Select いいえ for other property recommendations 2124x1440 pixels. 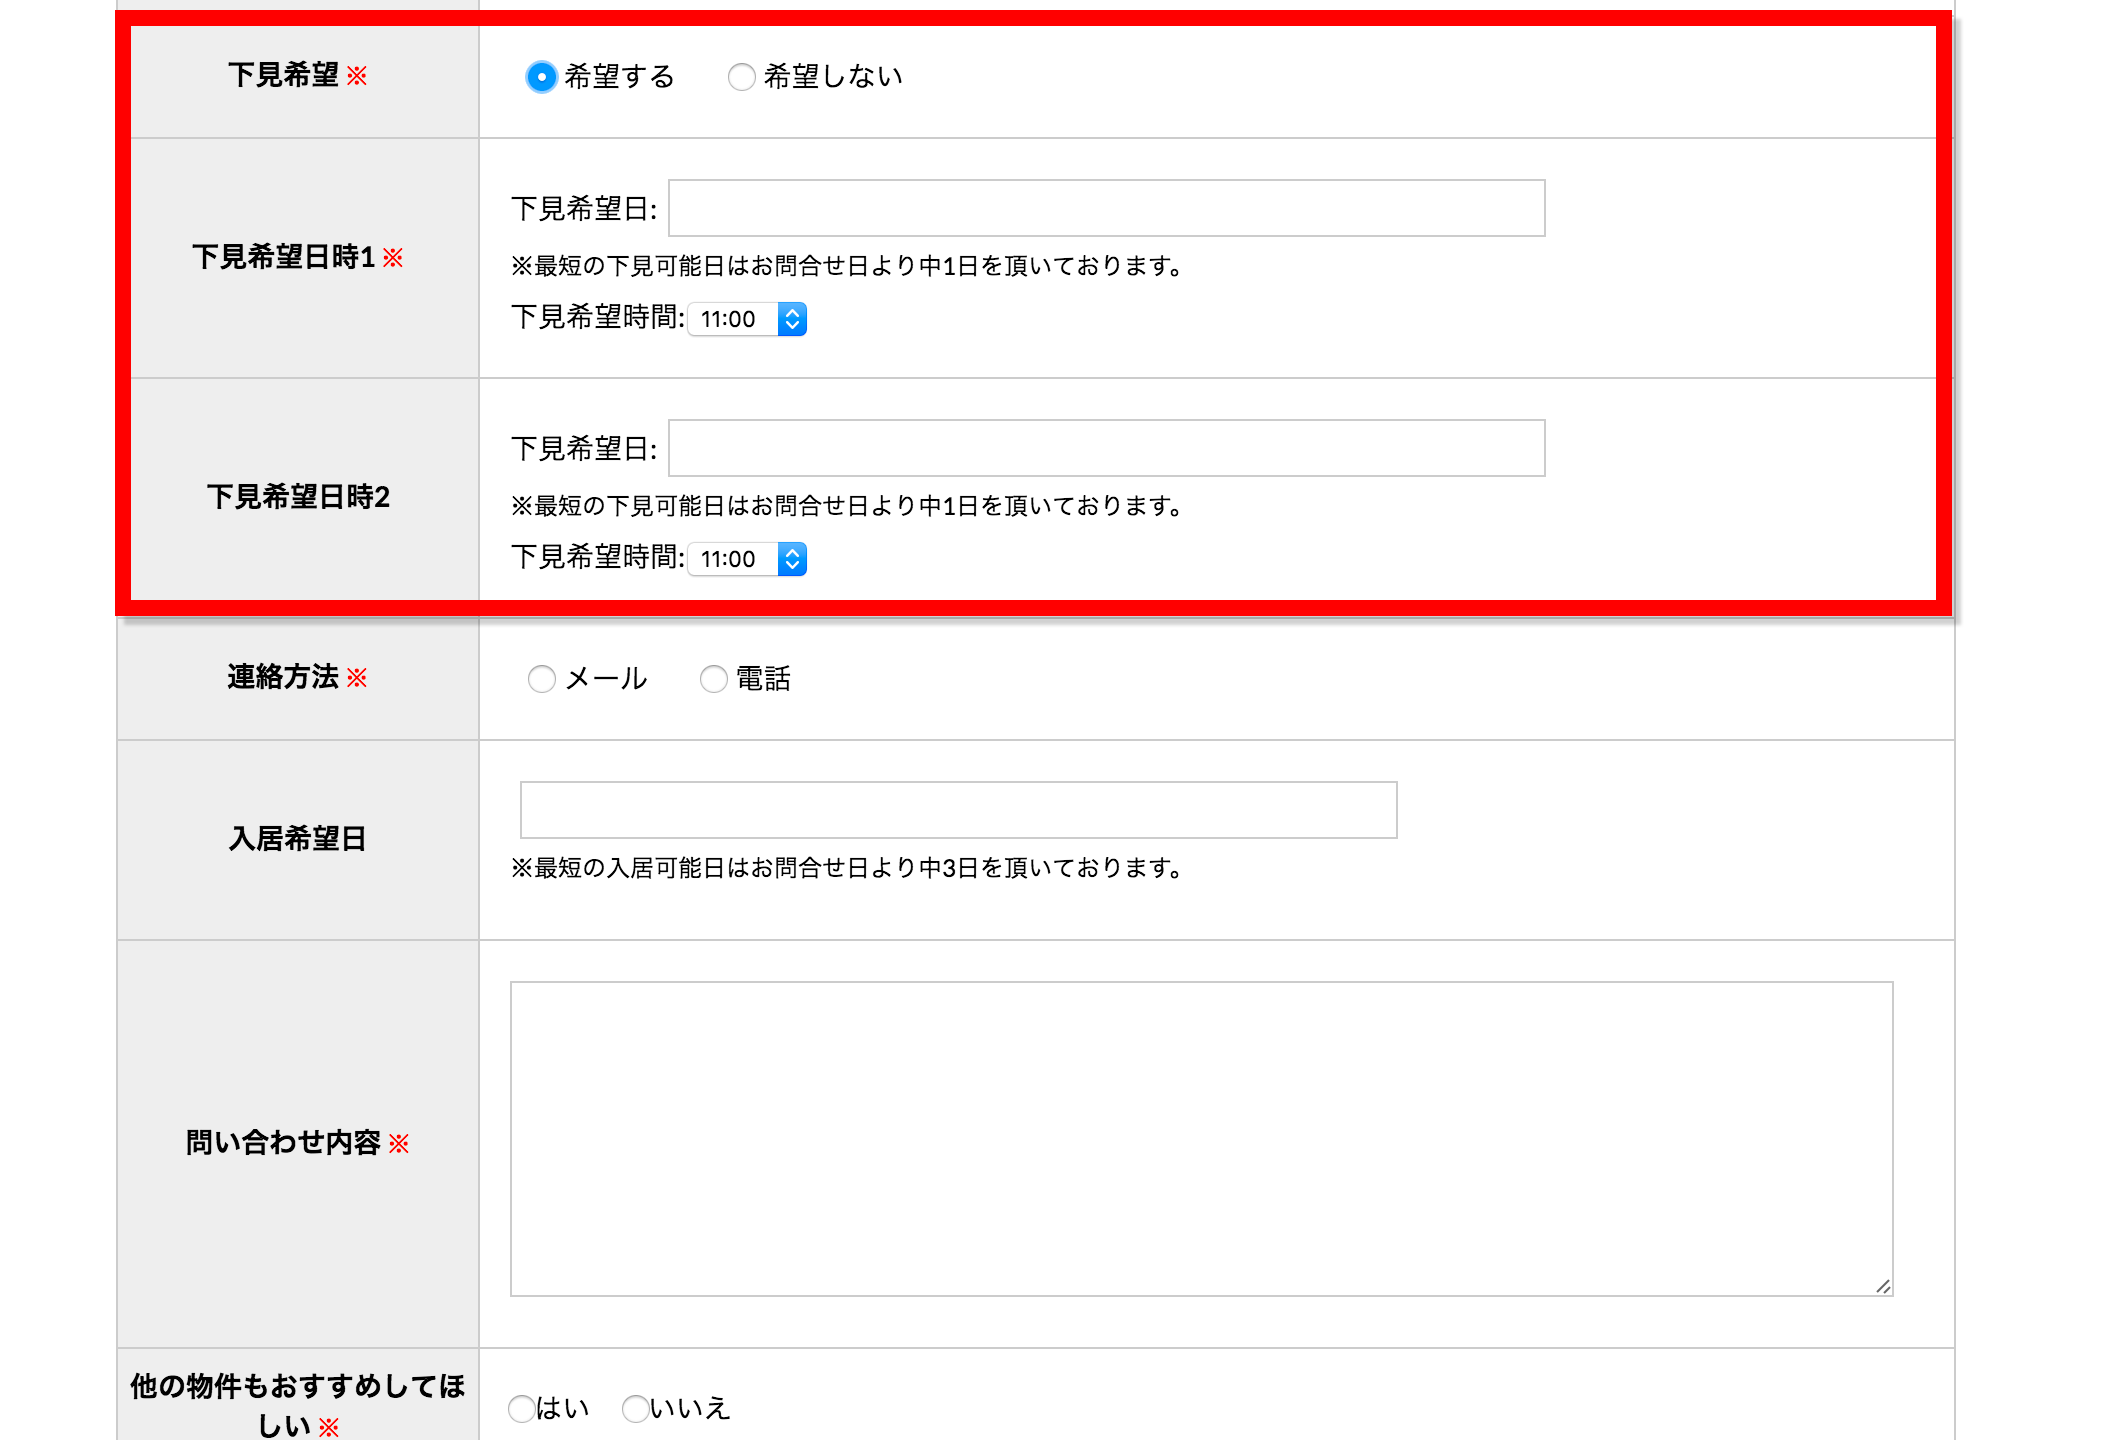point(635,1409)
